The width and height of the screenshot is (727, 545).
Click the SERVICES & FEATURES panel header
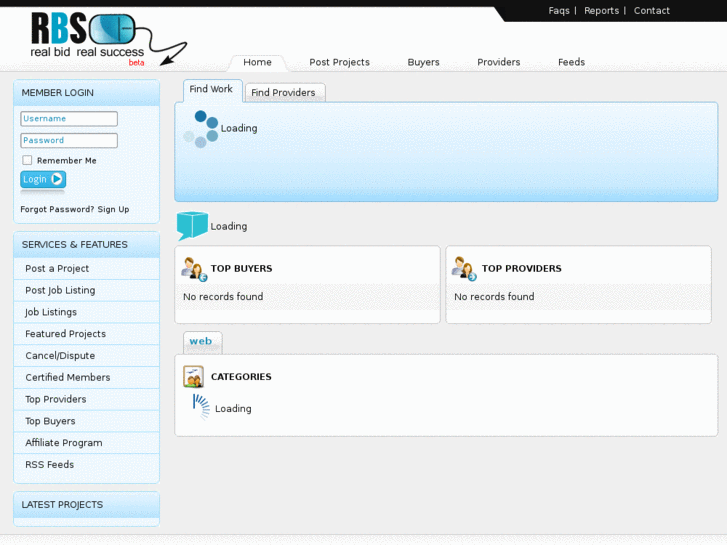point(86,244)
